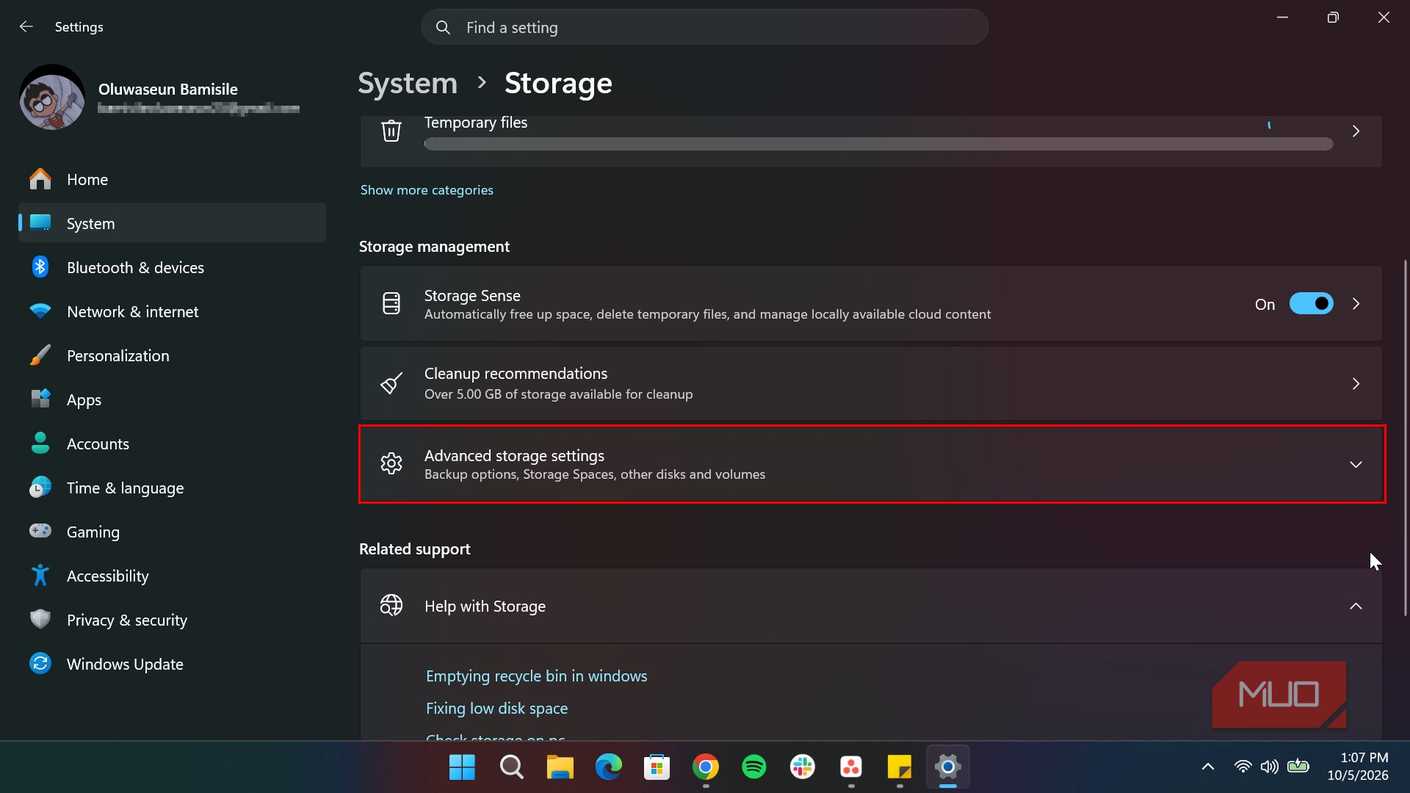Click the Windows Update icon
This screenshot has width=1410, height=793.
(40, 663)
